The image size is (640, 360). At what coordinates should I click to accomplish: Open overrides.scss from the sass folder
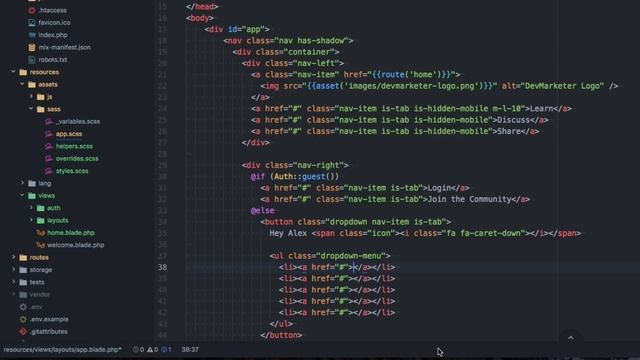pyautogui.click(x=77, y=158)
